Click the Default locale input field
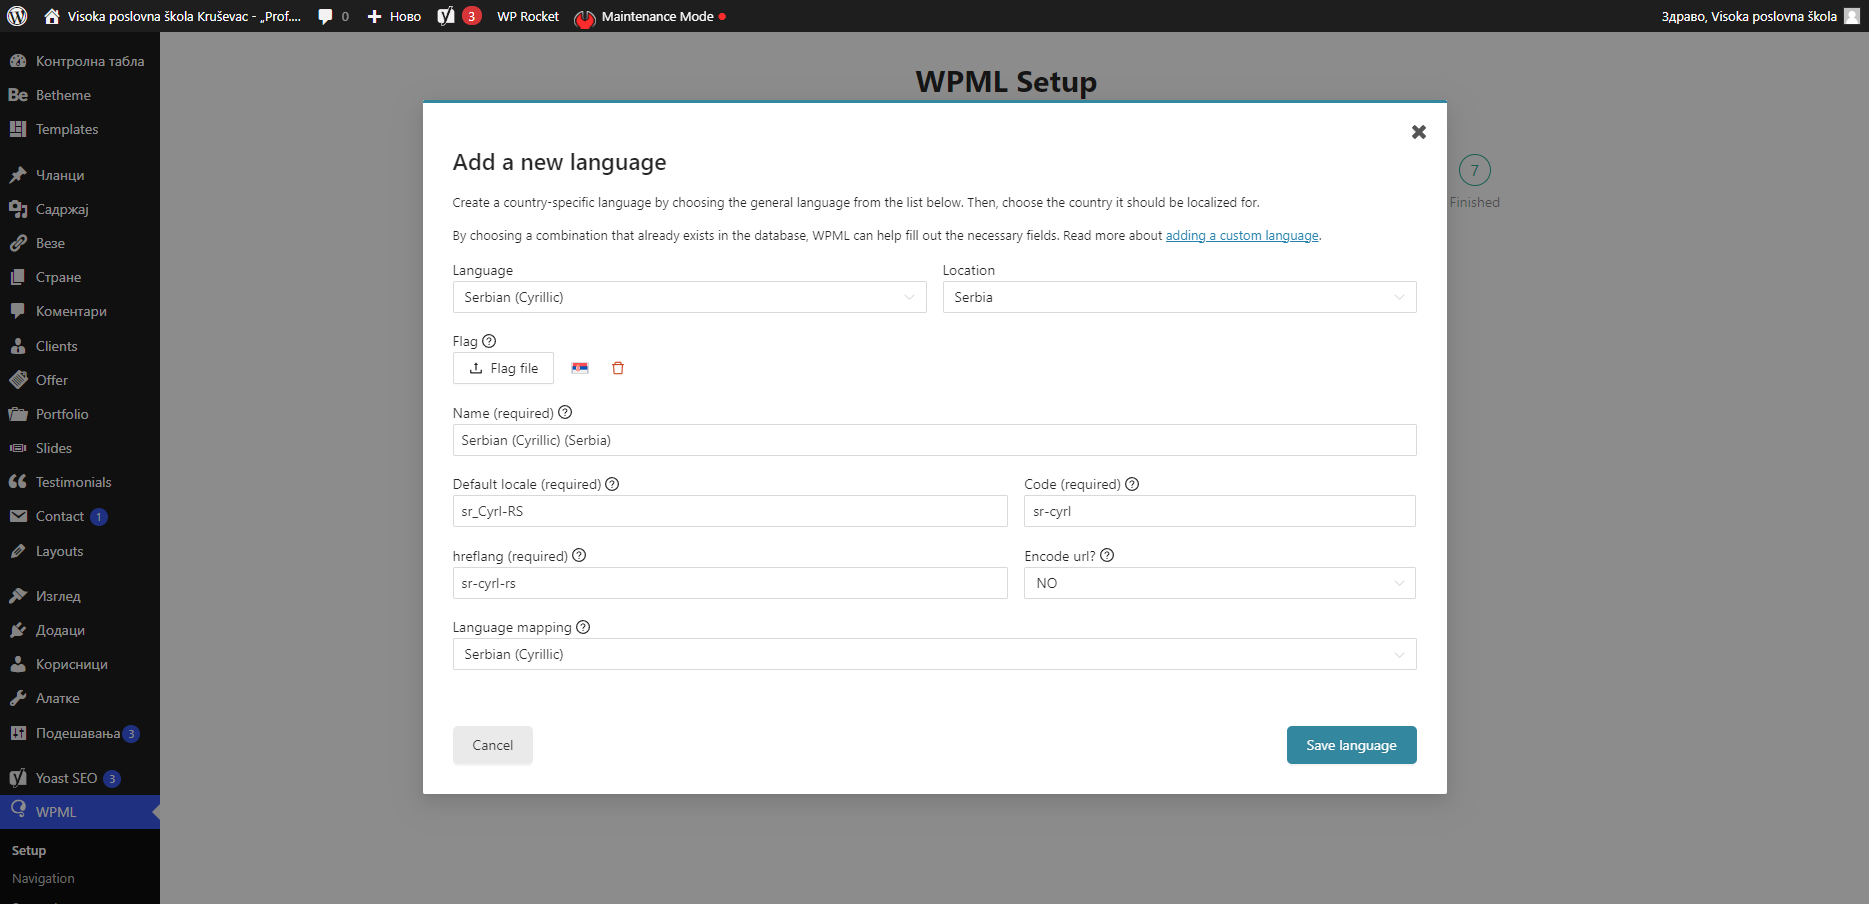1869x904 pixels. 730,511
